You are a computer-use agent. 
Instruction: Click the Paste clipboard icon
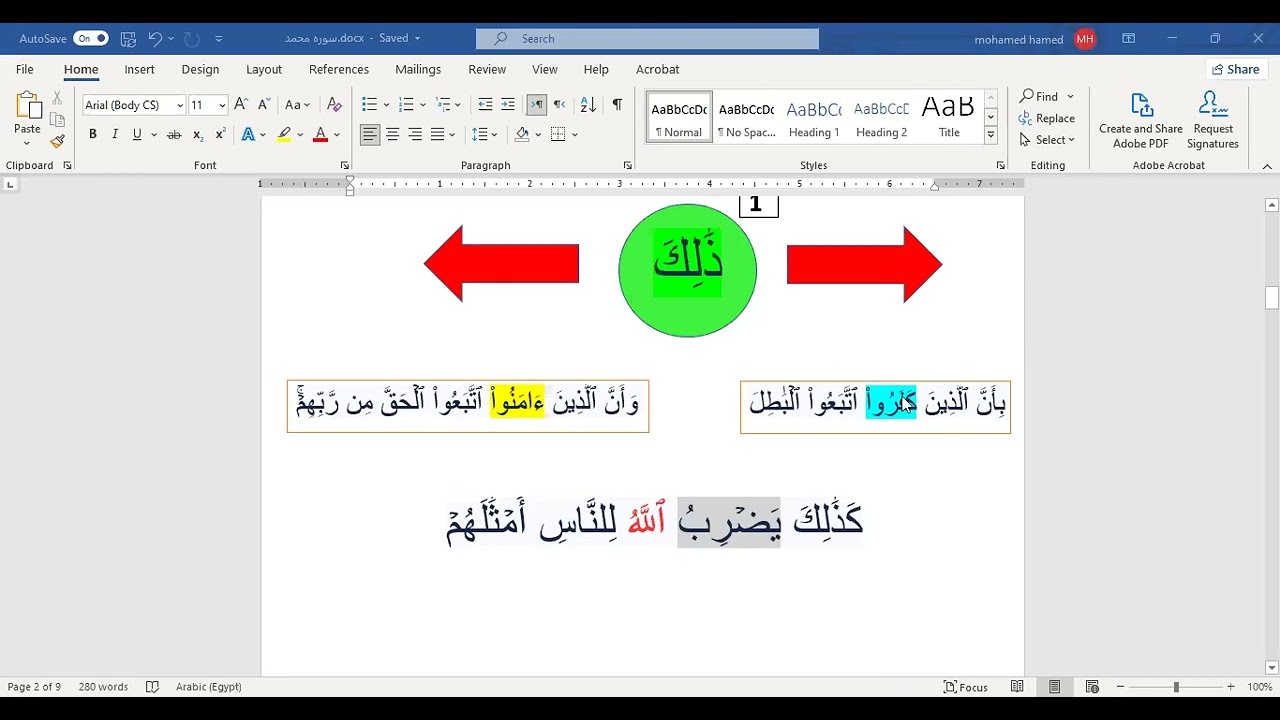coord(27,106)
